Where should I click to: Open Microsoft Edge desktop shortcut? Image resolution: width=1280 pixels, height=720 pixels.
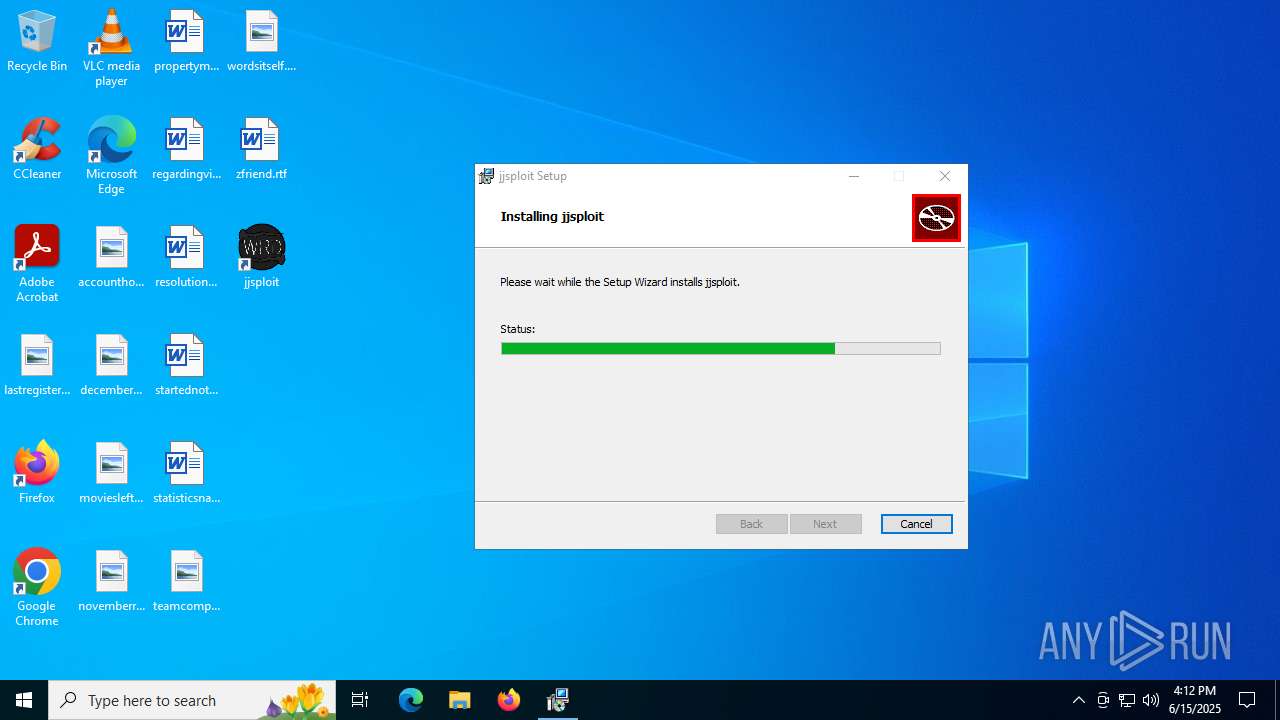tap(111, 156)
